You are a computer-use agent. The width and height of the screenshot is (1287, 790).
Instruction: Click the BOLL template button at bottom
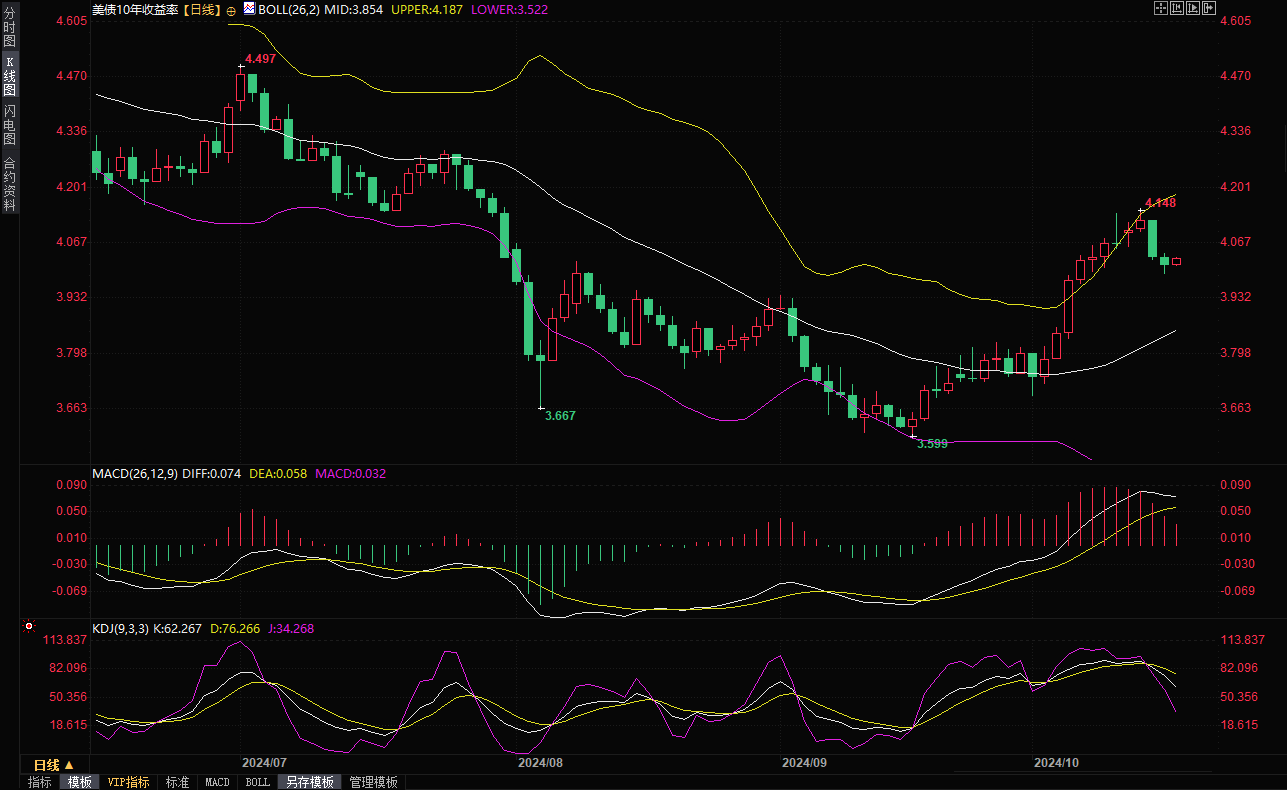pos(257,782)
